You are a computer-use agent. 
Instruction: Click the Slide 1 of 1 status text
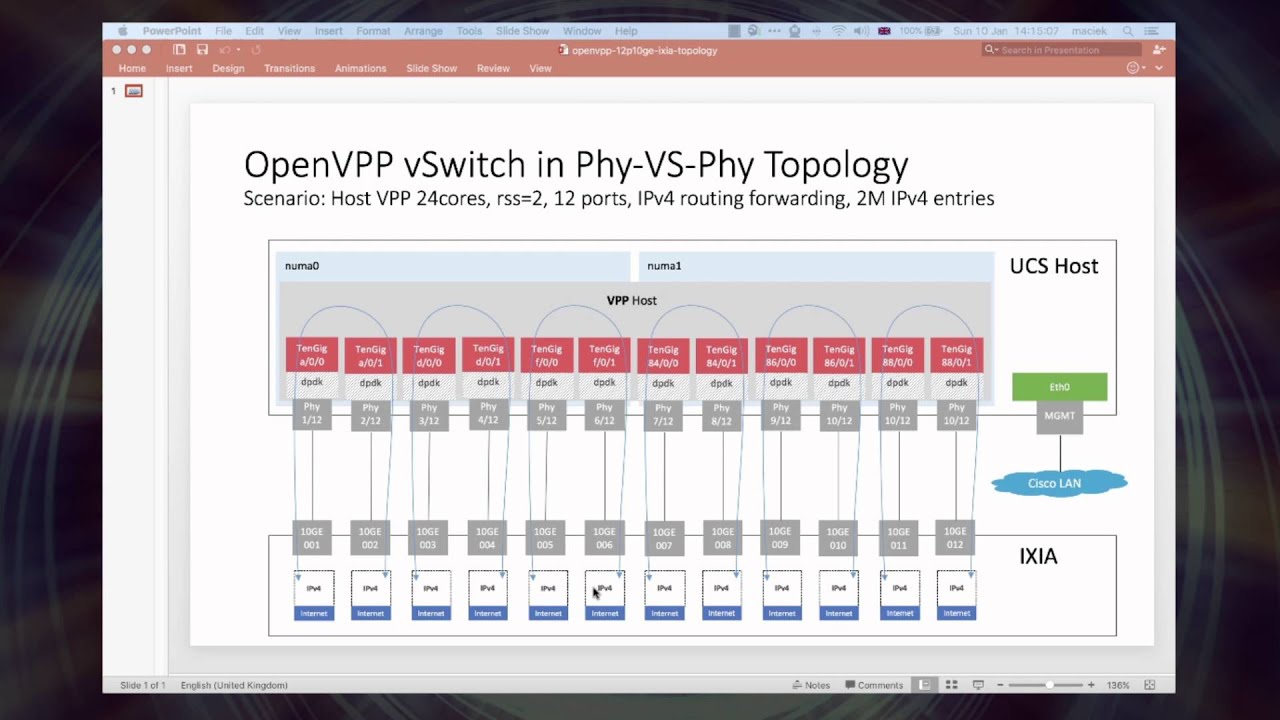pos(143,685)
